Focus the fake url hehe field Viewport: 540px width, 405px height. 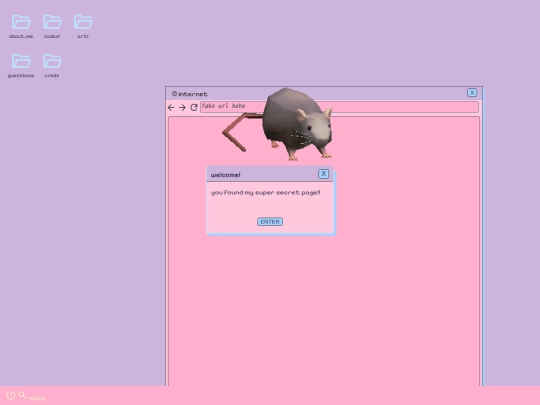(339, 106)
